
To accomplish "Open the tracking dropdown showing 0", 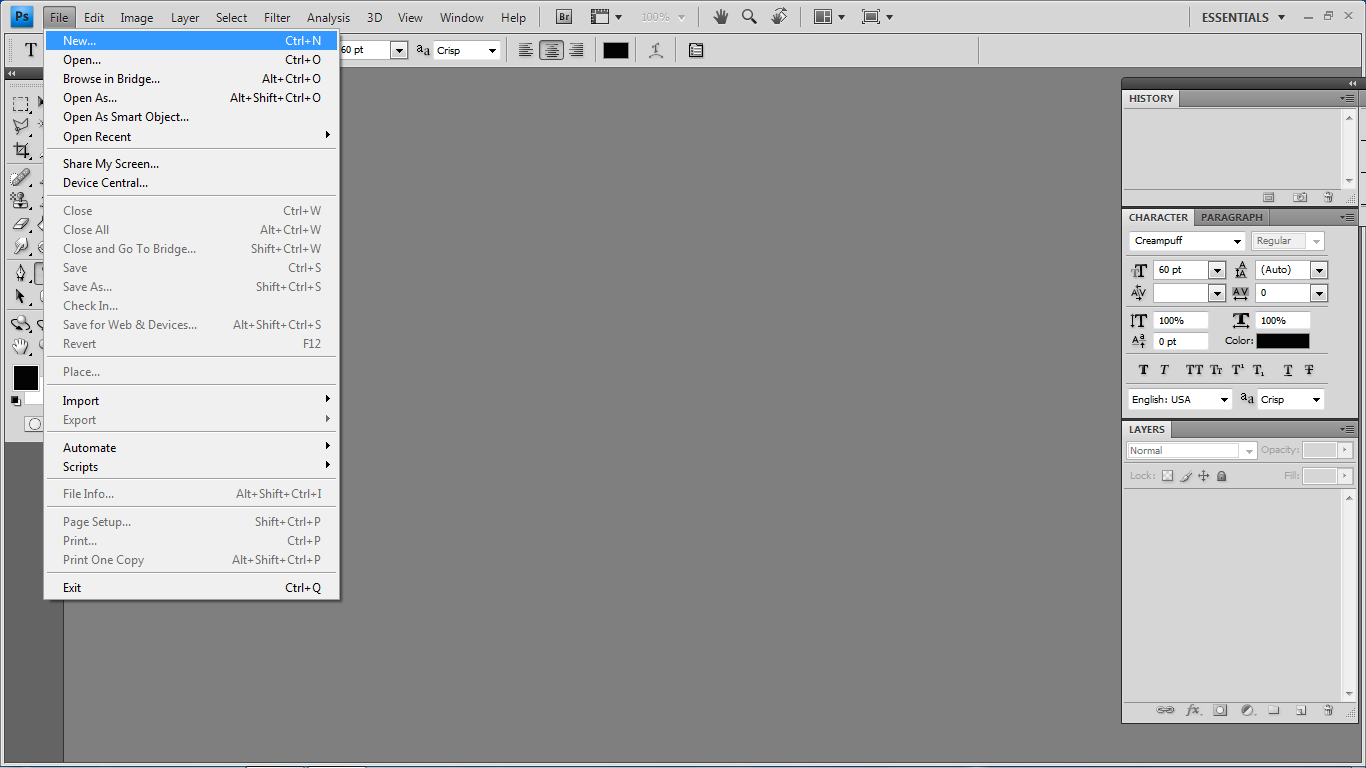I will click(1319, 293).
